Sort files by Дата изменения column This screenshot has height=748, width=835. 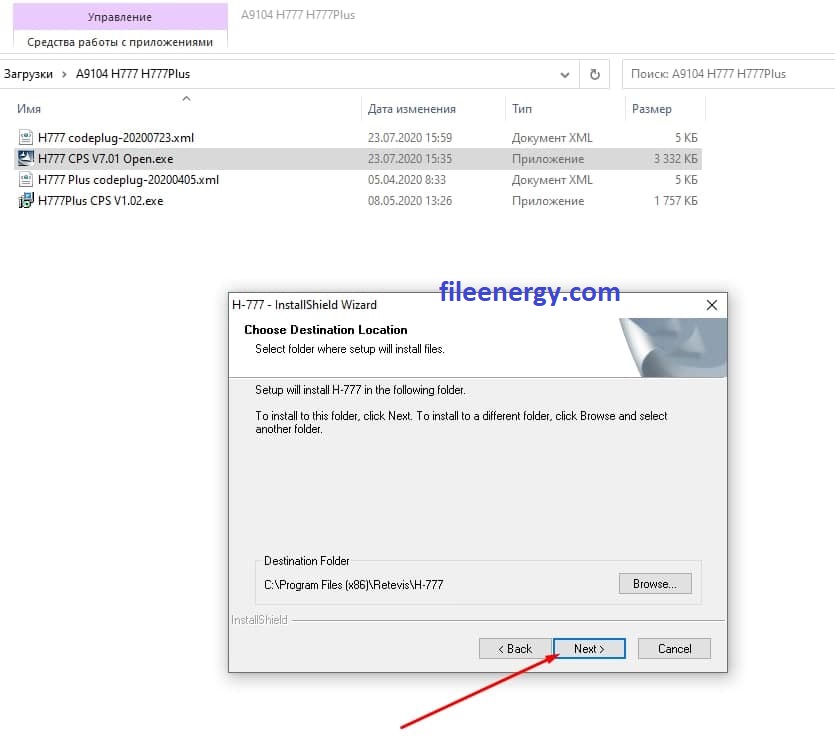point(412,109)
